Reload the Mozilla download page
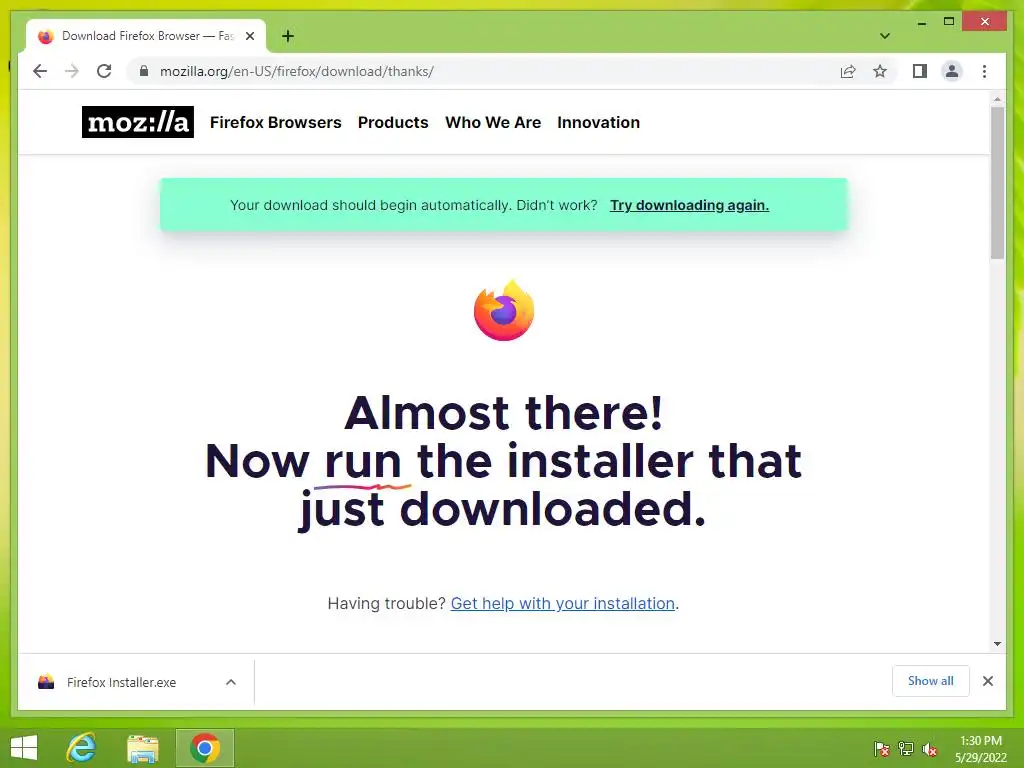The height and width of the screenshot is (768, 1024). coord(104,71)
